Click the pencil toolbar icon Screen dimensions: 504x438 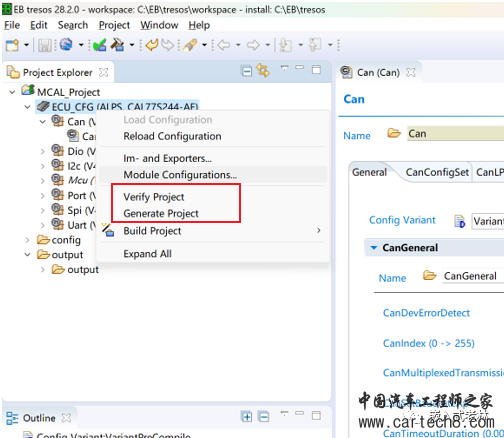tap(190, 45)
